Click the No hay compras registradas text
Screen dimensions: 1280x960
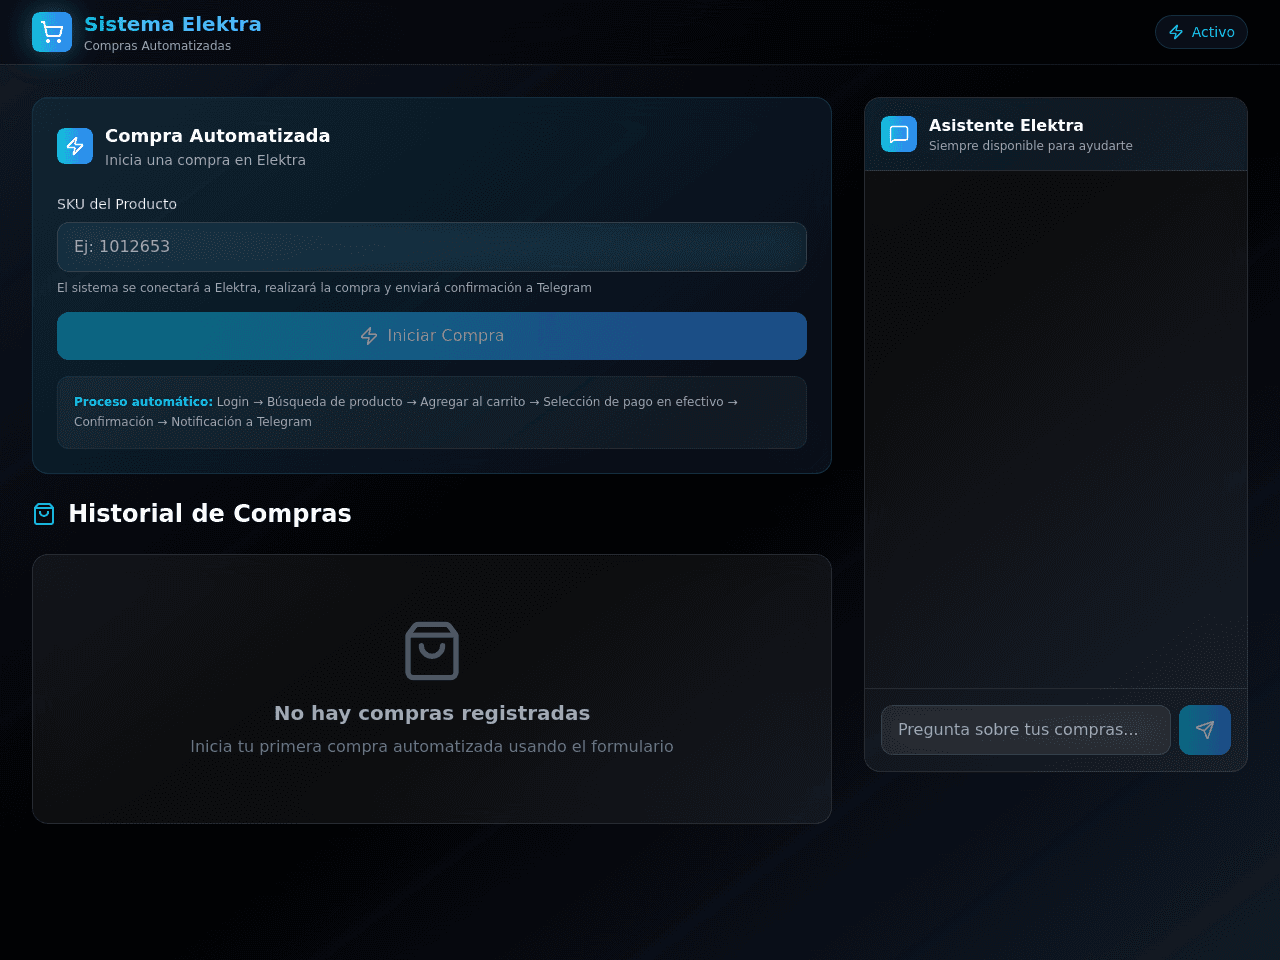[432, 713]
